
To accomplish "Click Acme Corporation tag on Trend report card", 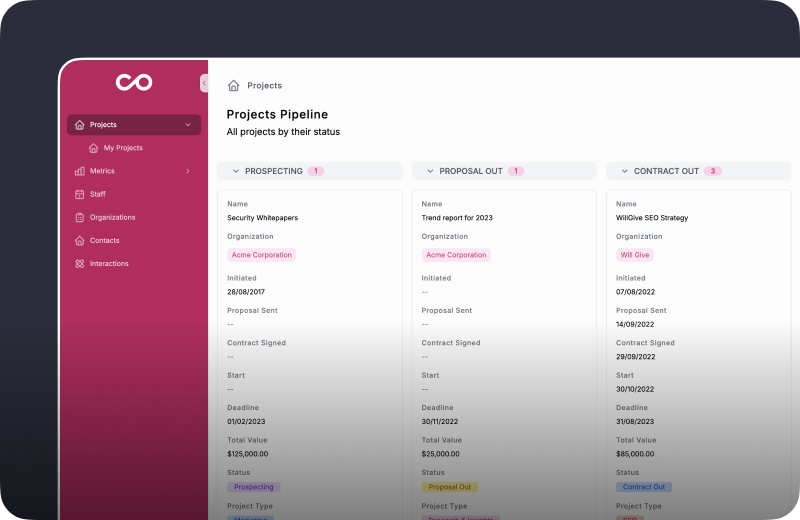I will pyautogui.click(x=456, y=255).
